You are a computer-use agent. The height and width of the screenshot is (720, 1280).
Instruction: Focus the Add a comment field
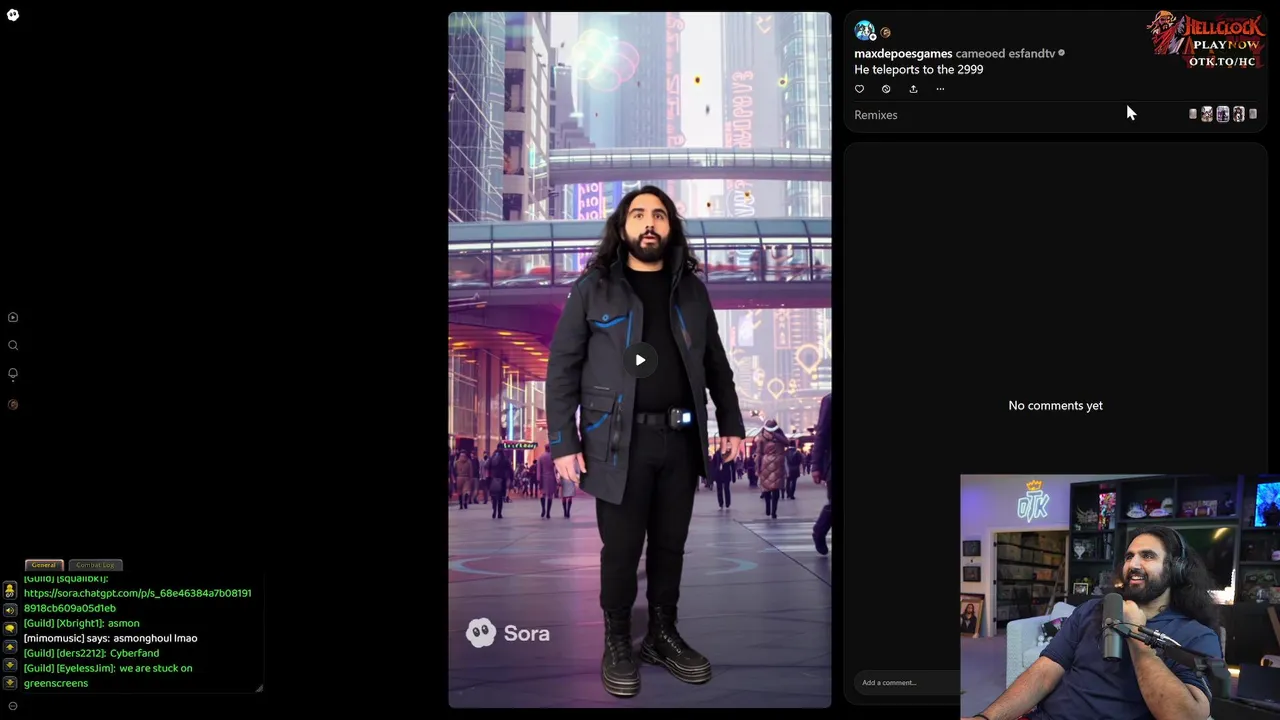pos(908,683)
